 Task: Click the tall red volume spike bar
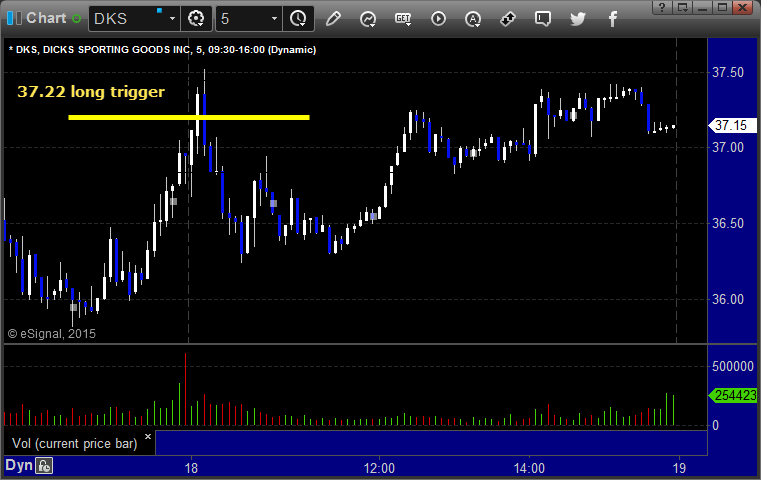[x=185, y=389]
